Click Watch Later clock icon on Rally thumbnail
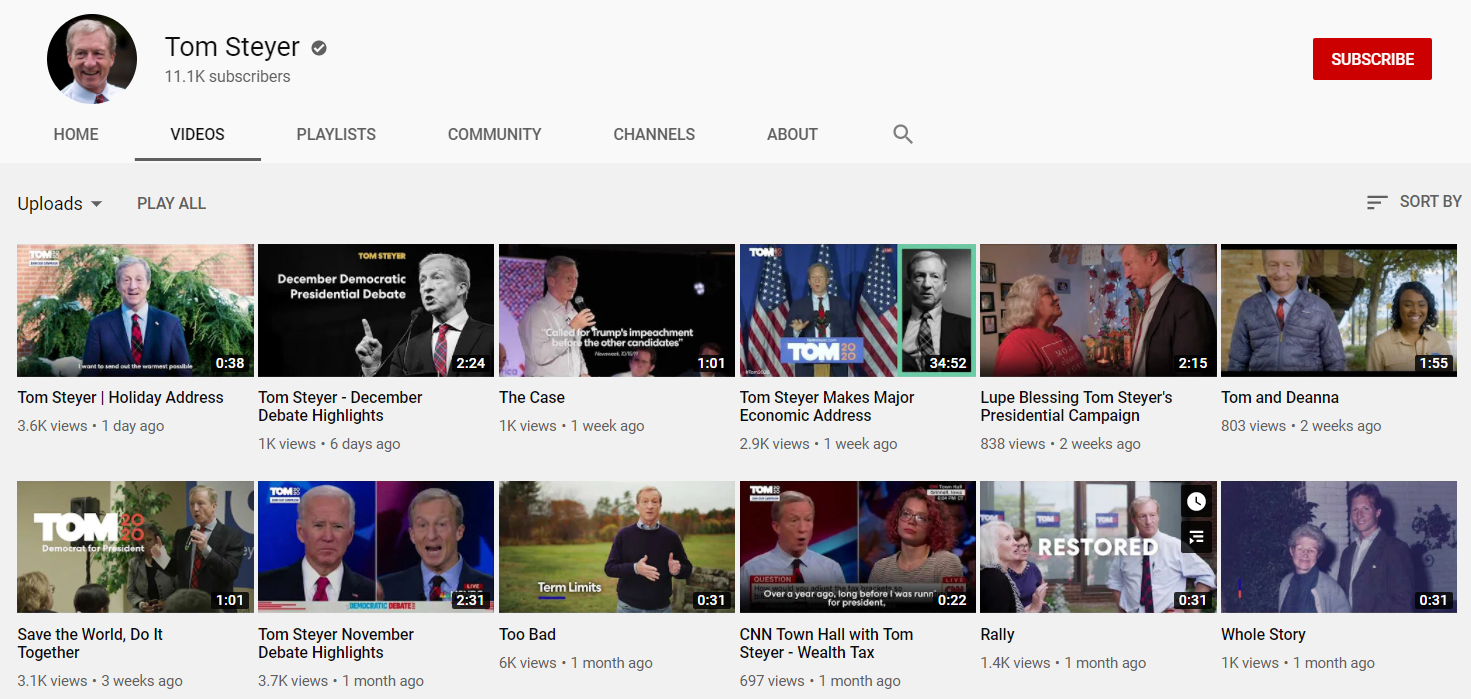The width and height of the screenshot is (1471, 699). (x=1196, y=502)
